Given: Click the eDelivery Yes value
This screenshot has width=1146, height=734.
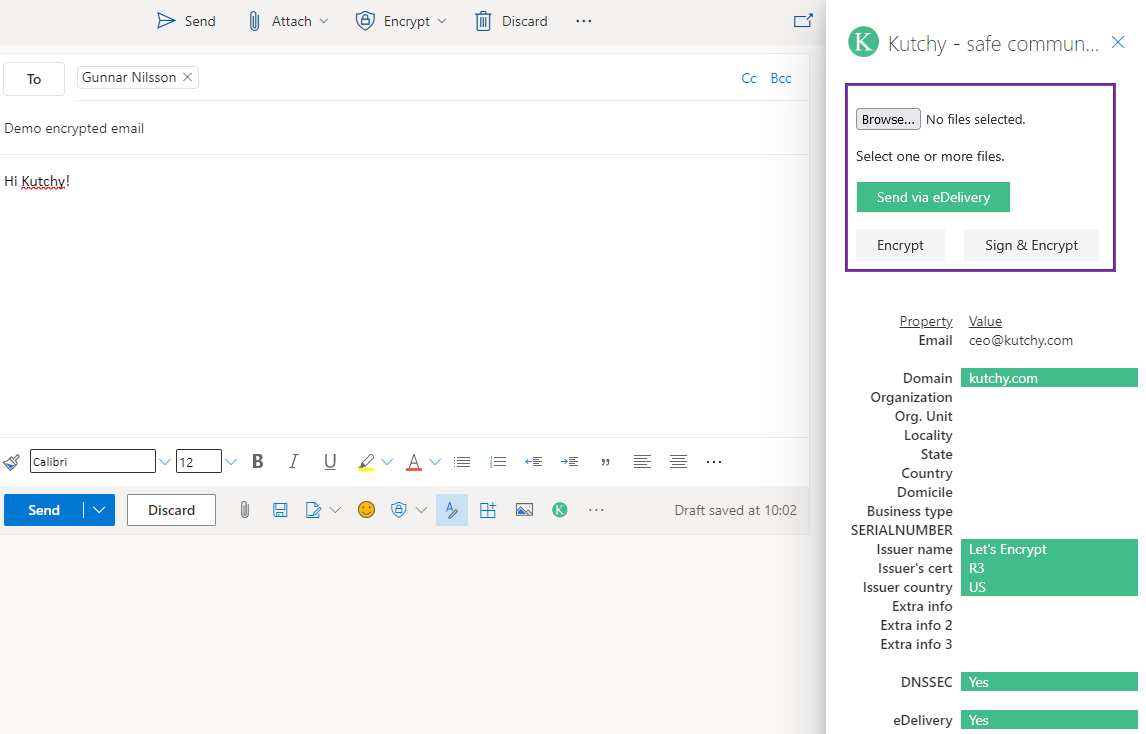Looking at the screenshot, I should 1050,720.
